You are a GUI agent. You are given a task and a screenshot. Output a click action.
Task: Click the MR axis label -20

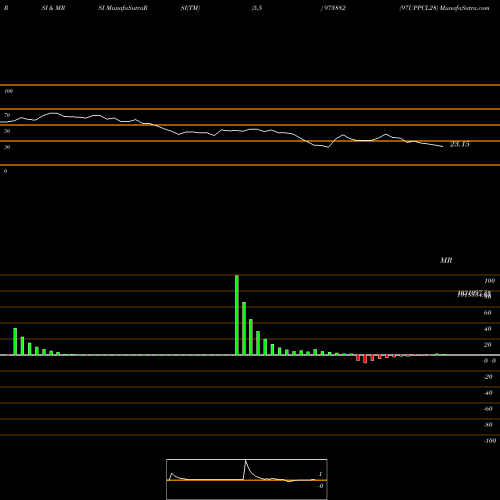click(x=488, y=377)
